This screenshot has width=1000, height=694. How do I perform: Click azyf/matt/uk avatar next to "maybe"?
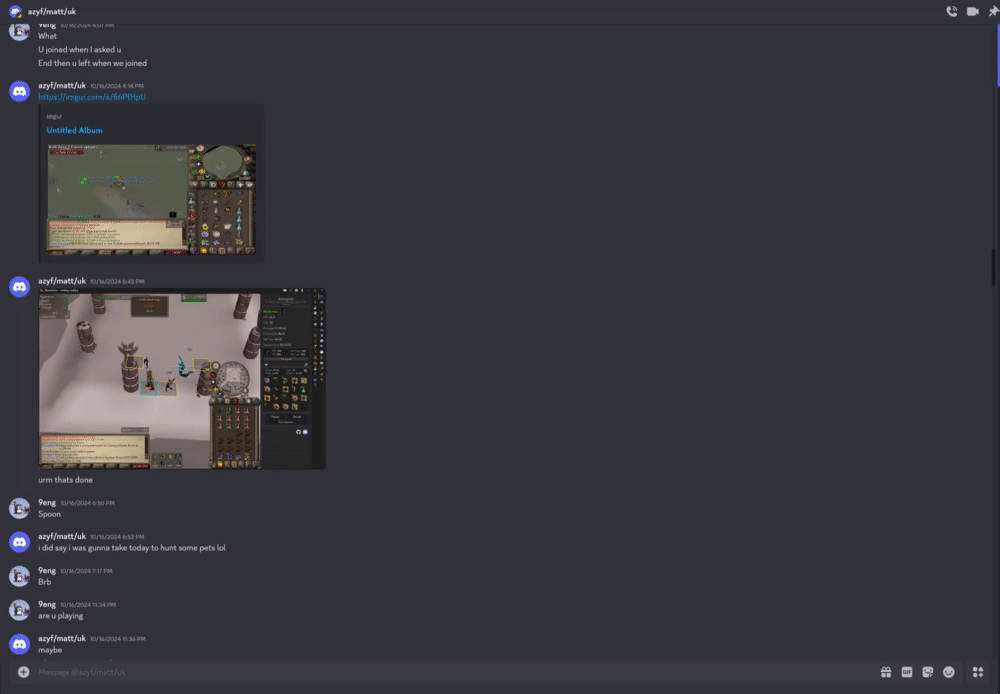coord(19,644)
